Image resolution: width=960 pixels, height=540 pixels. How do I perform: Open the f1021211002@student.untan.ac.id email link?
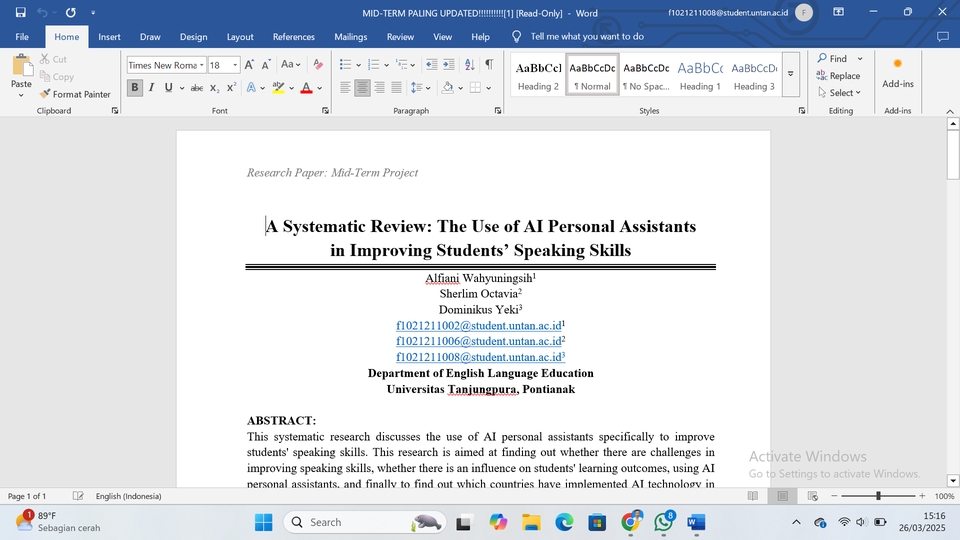click(x=479, y=326)
